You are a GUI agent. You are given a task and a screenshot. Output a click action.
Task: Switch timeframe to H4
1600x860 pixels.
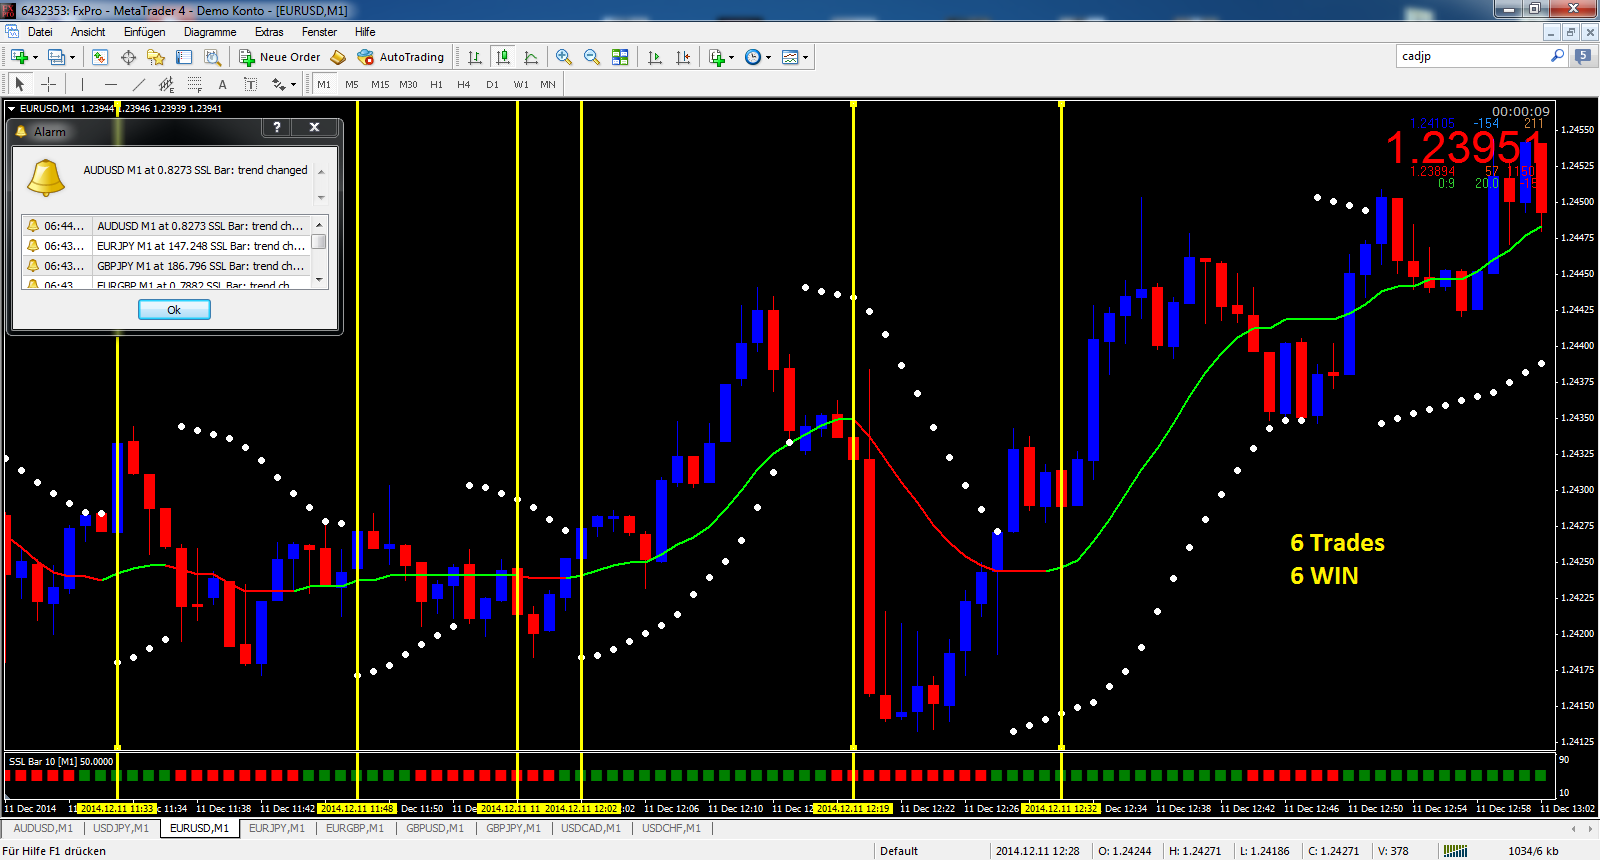[464, 84]
